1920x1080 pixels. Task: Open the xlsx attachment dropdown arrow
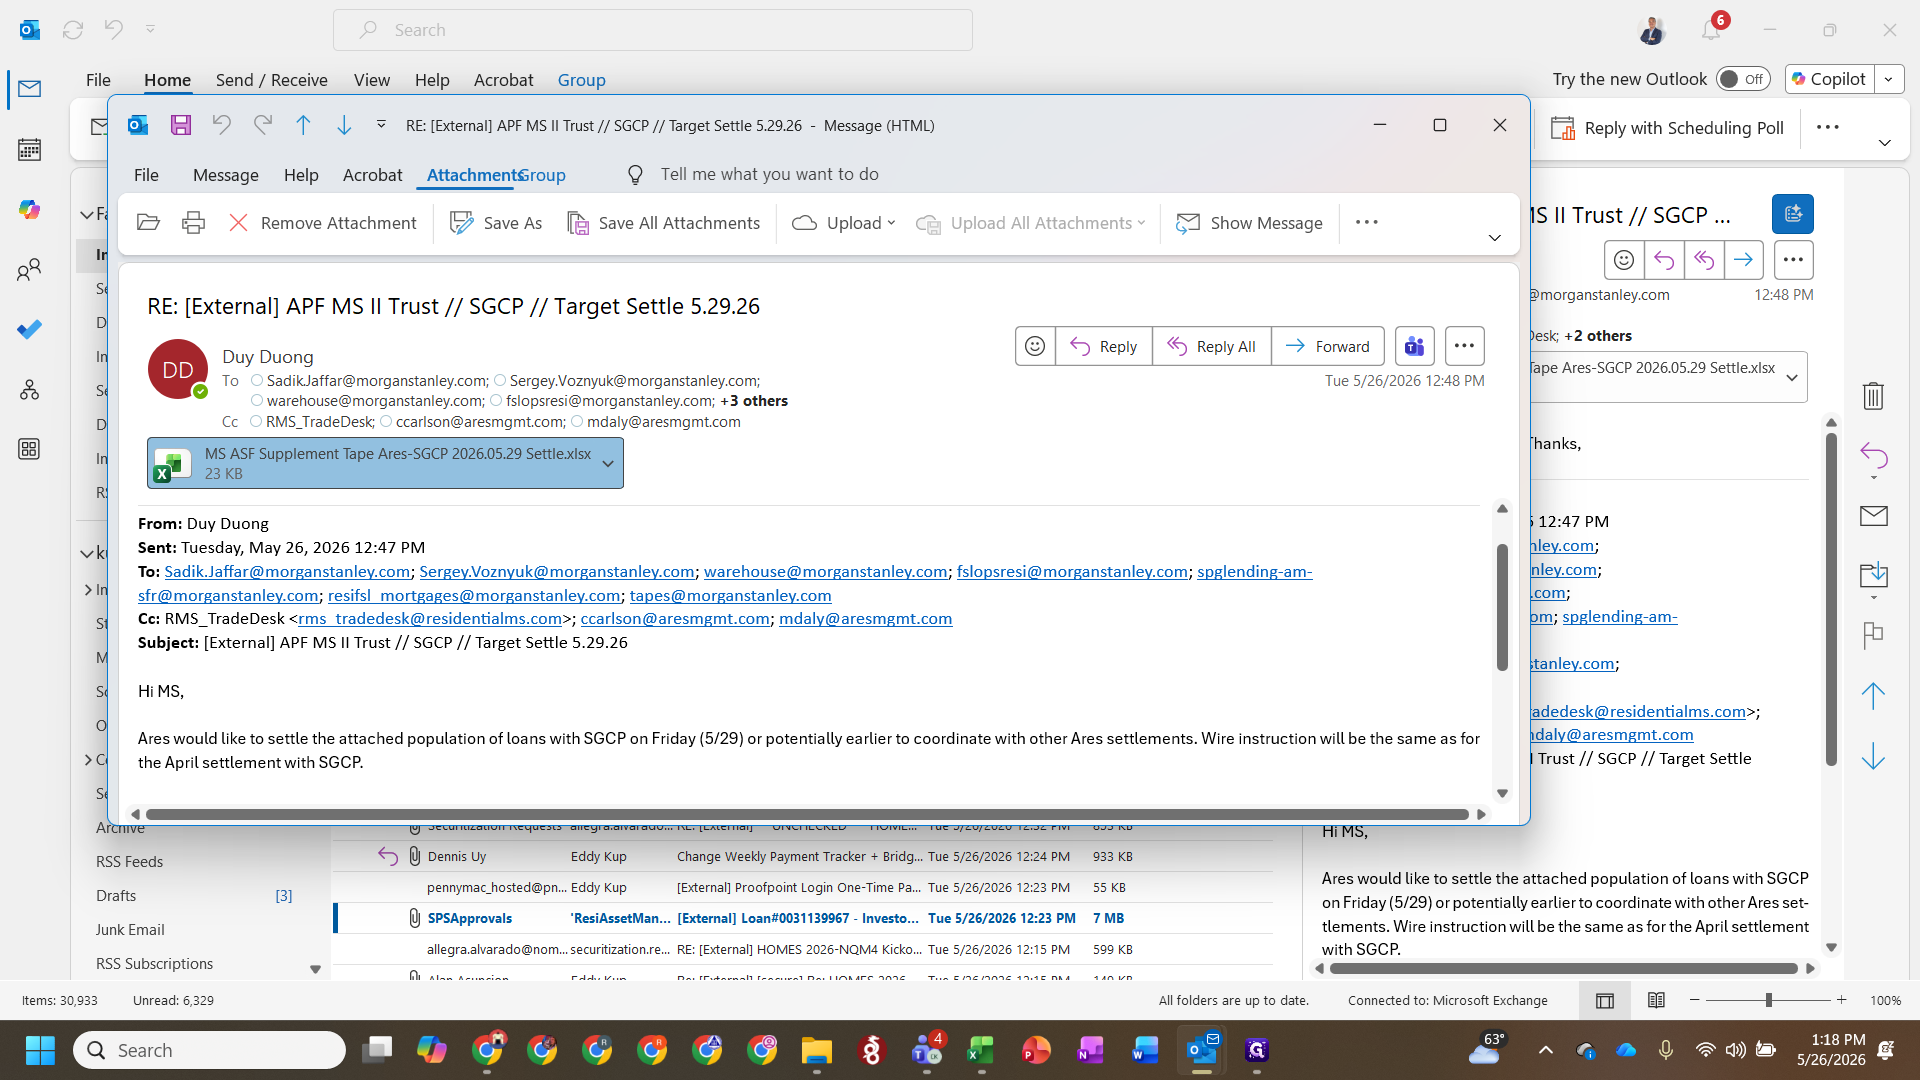pos(608,463)
